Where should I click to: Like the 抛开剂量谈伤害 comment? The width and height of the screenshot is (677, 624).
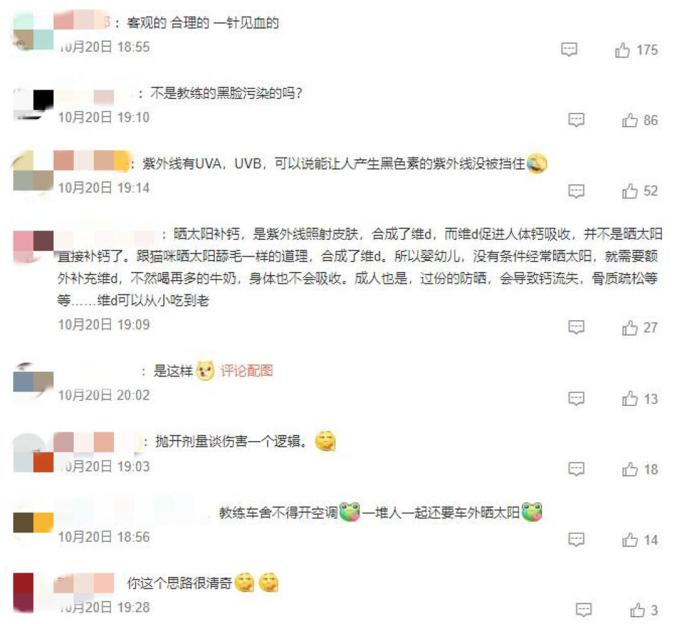(630, 469)
